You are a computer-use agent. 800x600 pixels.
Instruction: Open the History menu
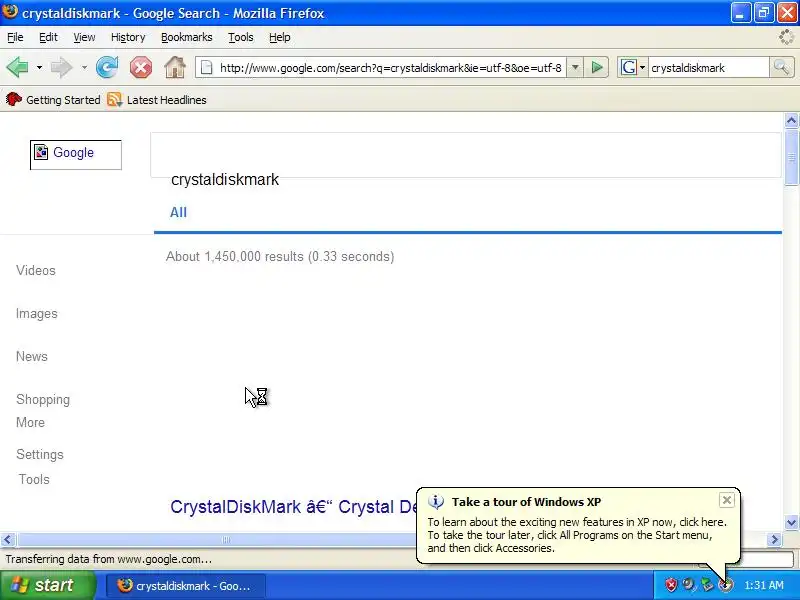coord(128,37)
